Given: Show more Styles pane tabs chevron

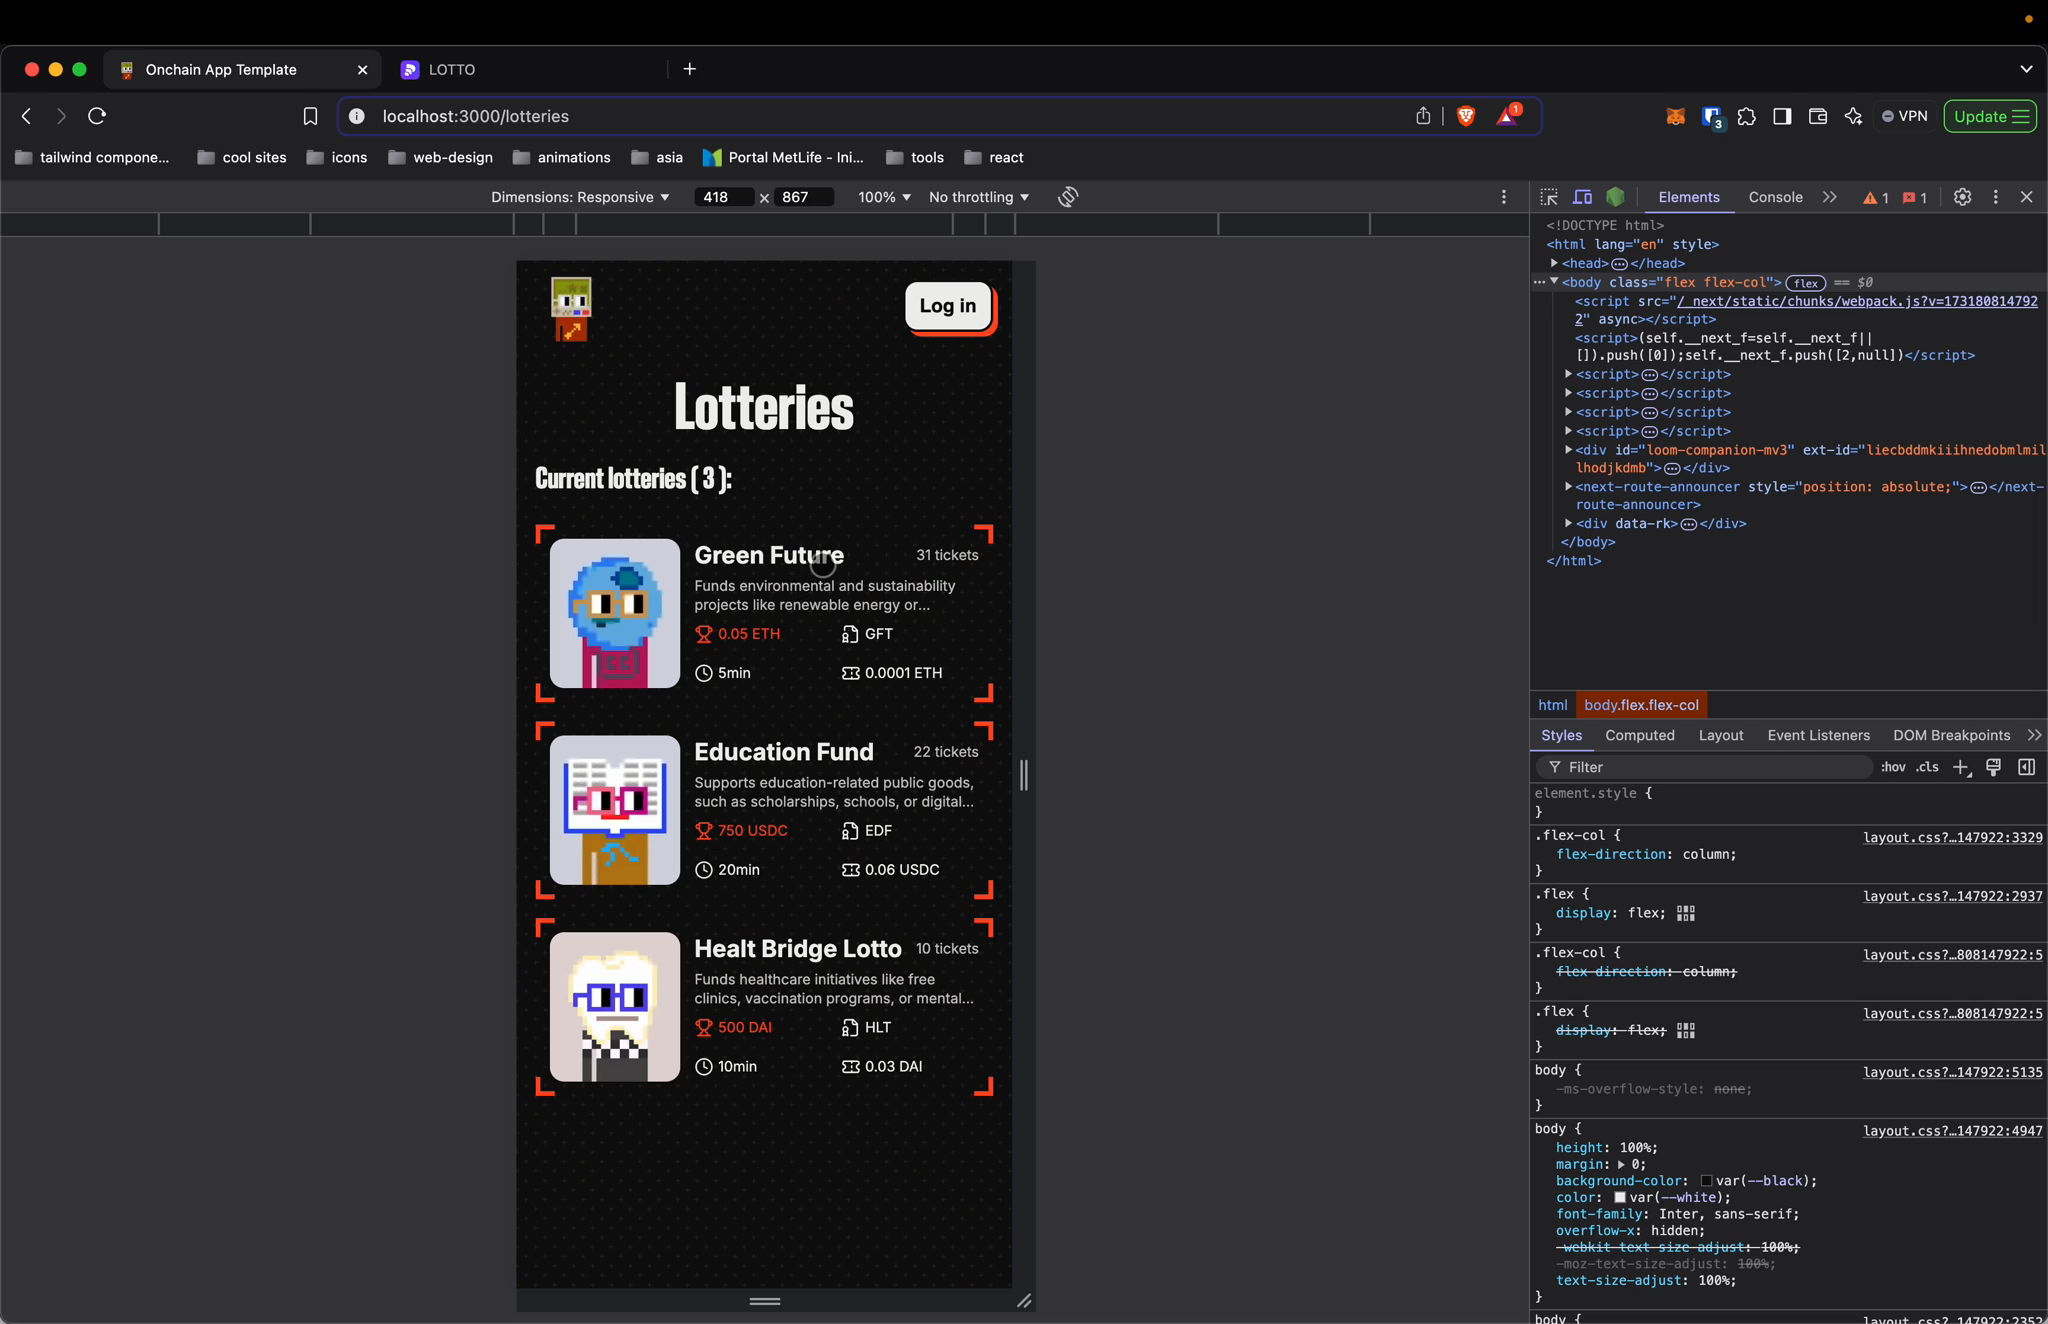Looking at the screenshot, I should (x=2034, y=735).
